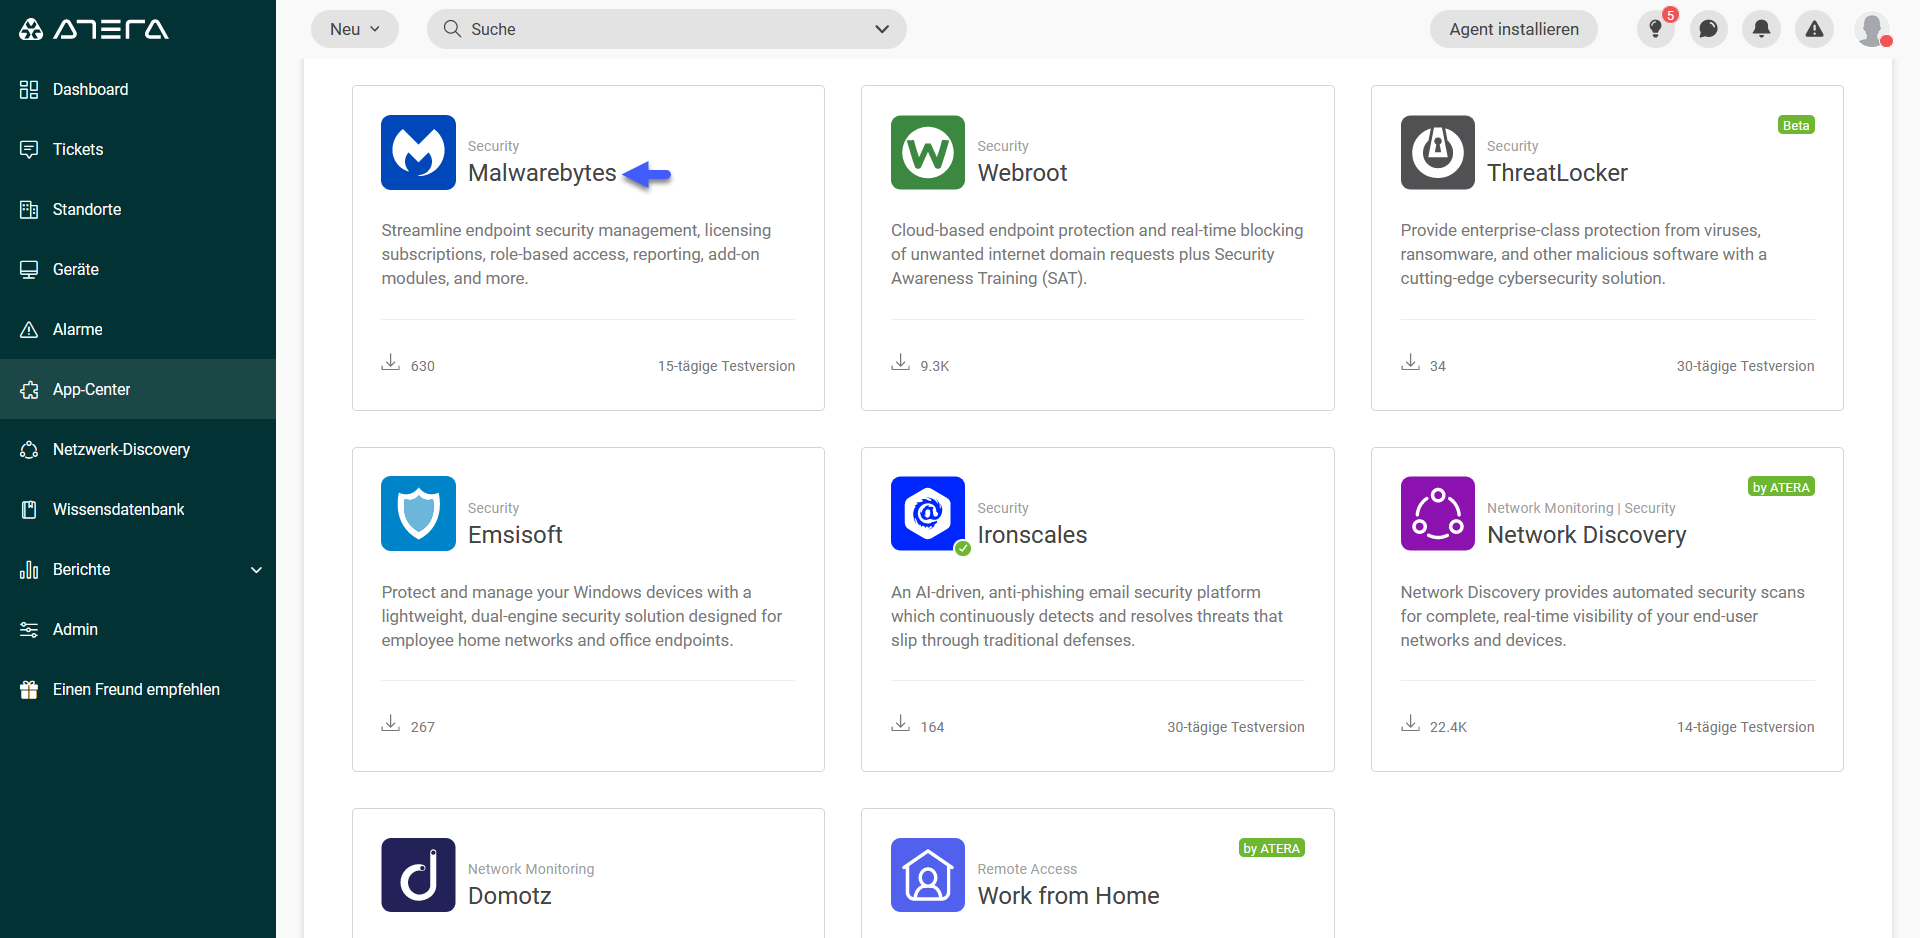The height and width of the screenshot is (938, 1920).
Task: Open the Dashboard sidebar icon
Action: (x=29, y=90)
